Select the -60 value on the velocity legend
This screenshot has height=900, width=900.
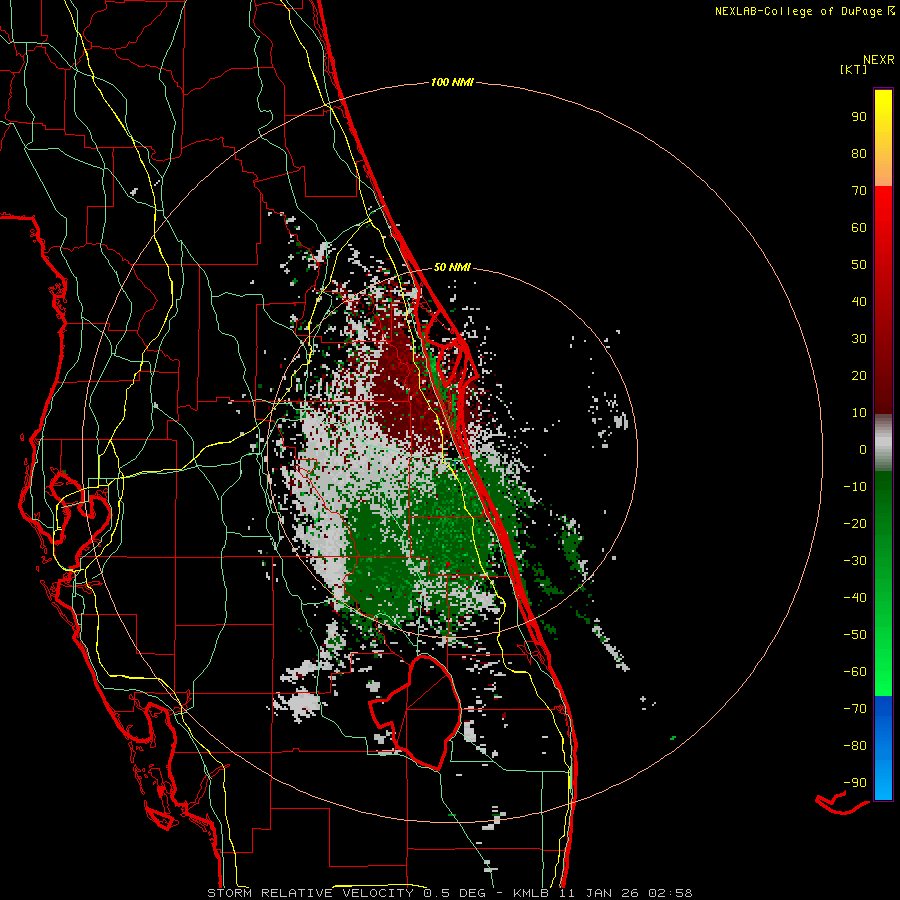point(855,672)
